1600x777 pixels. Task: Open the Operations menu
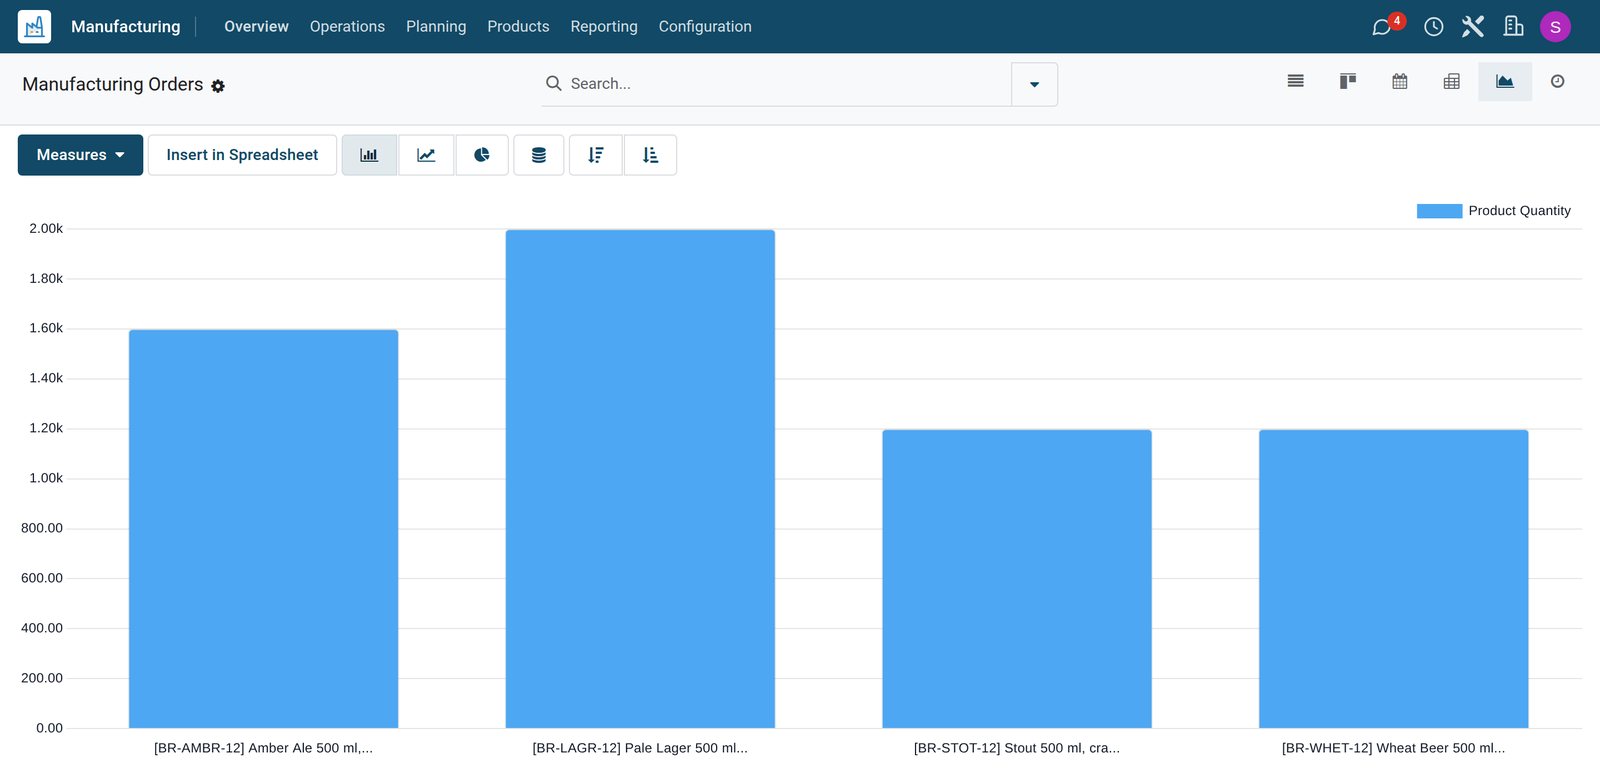coord(347,27)
